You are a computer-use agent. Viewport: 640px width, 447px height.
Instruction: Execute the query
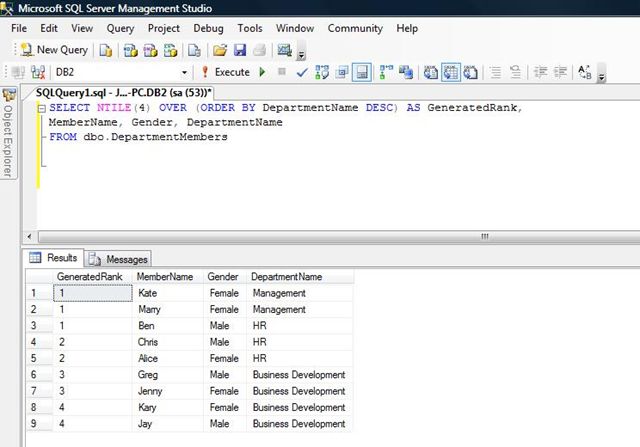pyautogui.click(x=226, y=72)
